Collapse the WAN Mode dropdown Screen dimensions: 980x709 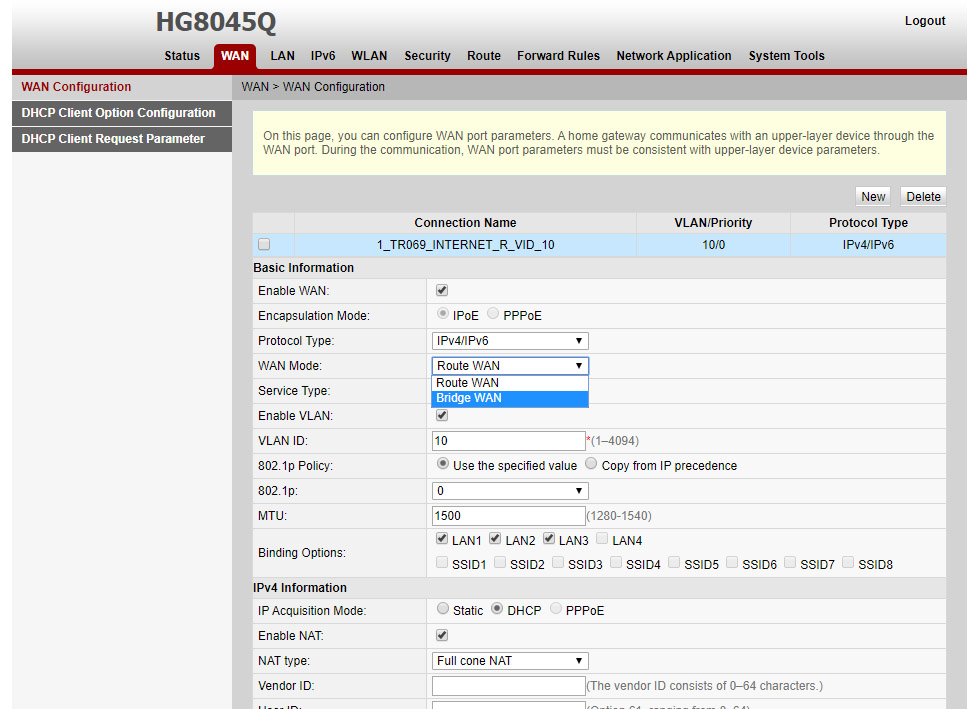[510, 366]
